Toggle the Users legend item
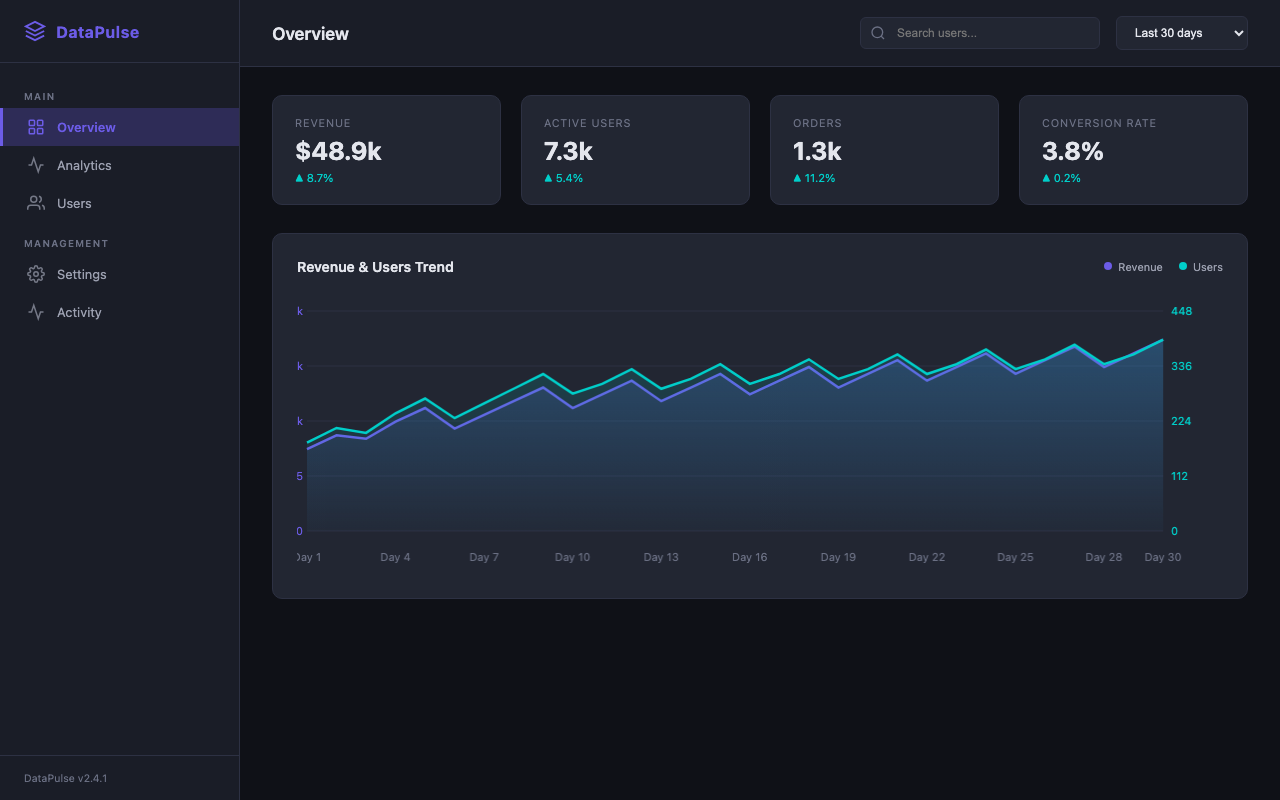The image size is (1280, 800). (x=1201, y=267)
